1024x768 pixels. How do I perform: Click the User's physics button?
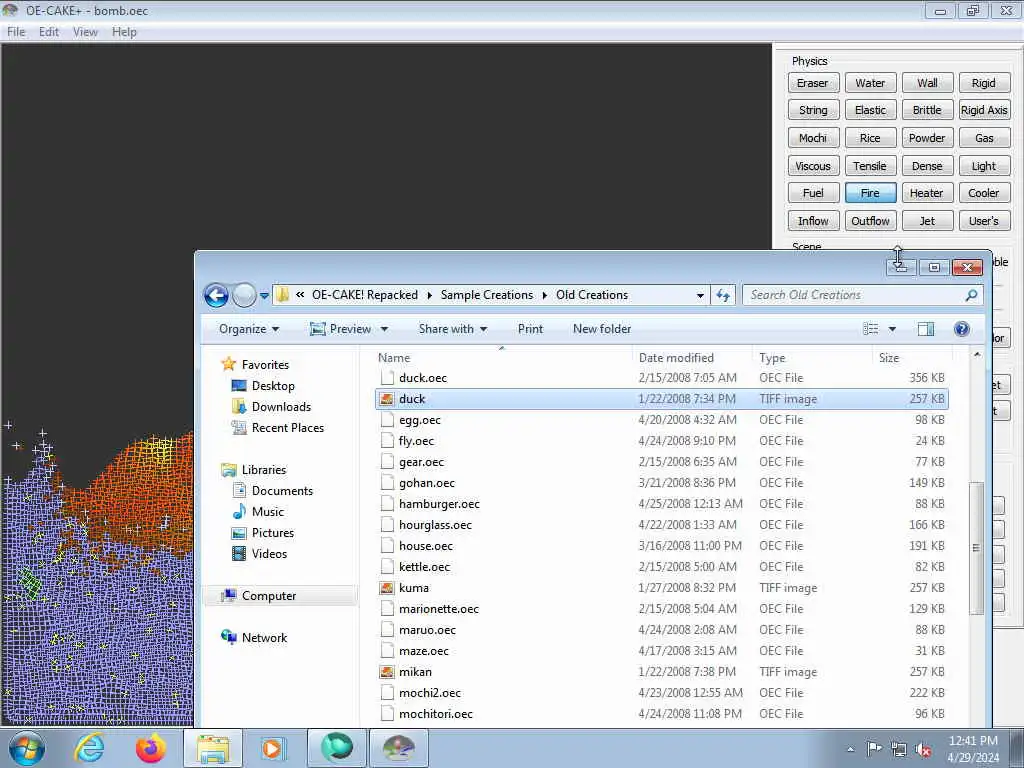pyautogui.click(x=984, y=221)
